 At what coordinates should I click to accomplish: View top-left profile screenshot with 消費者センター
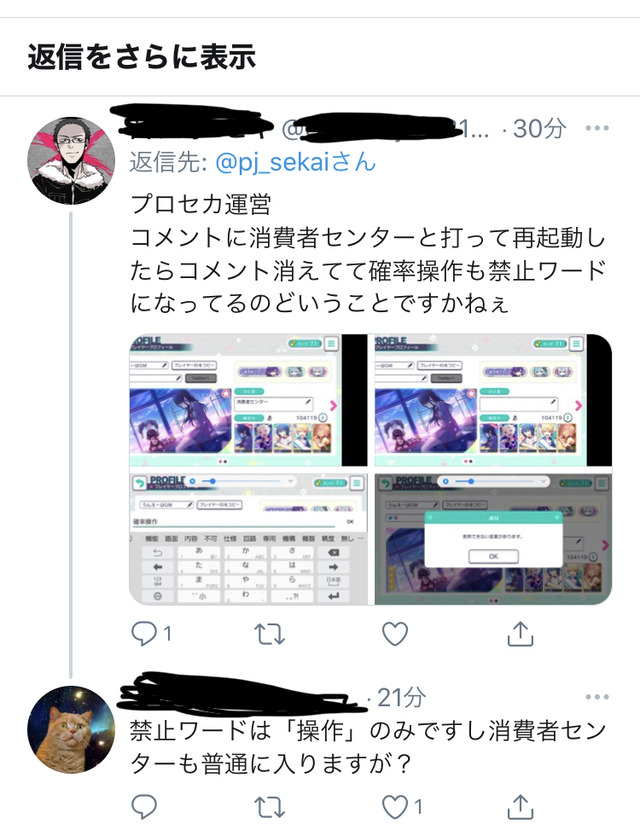coord(249,400)
